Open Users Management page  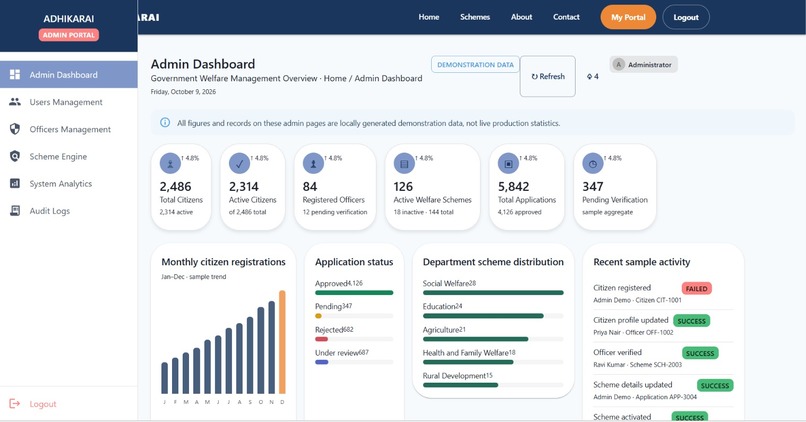[69, 102]
